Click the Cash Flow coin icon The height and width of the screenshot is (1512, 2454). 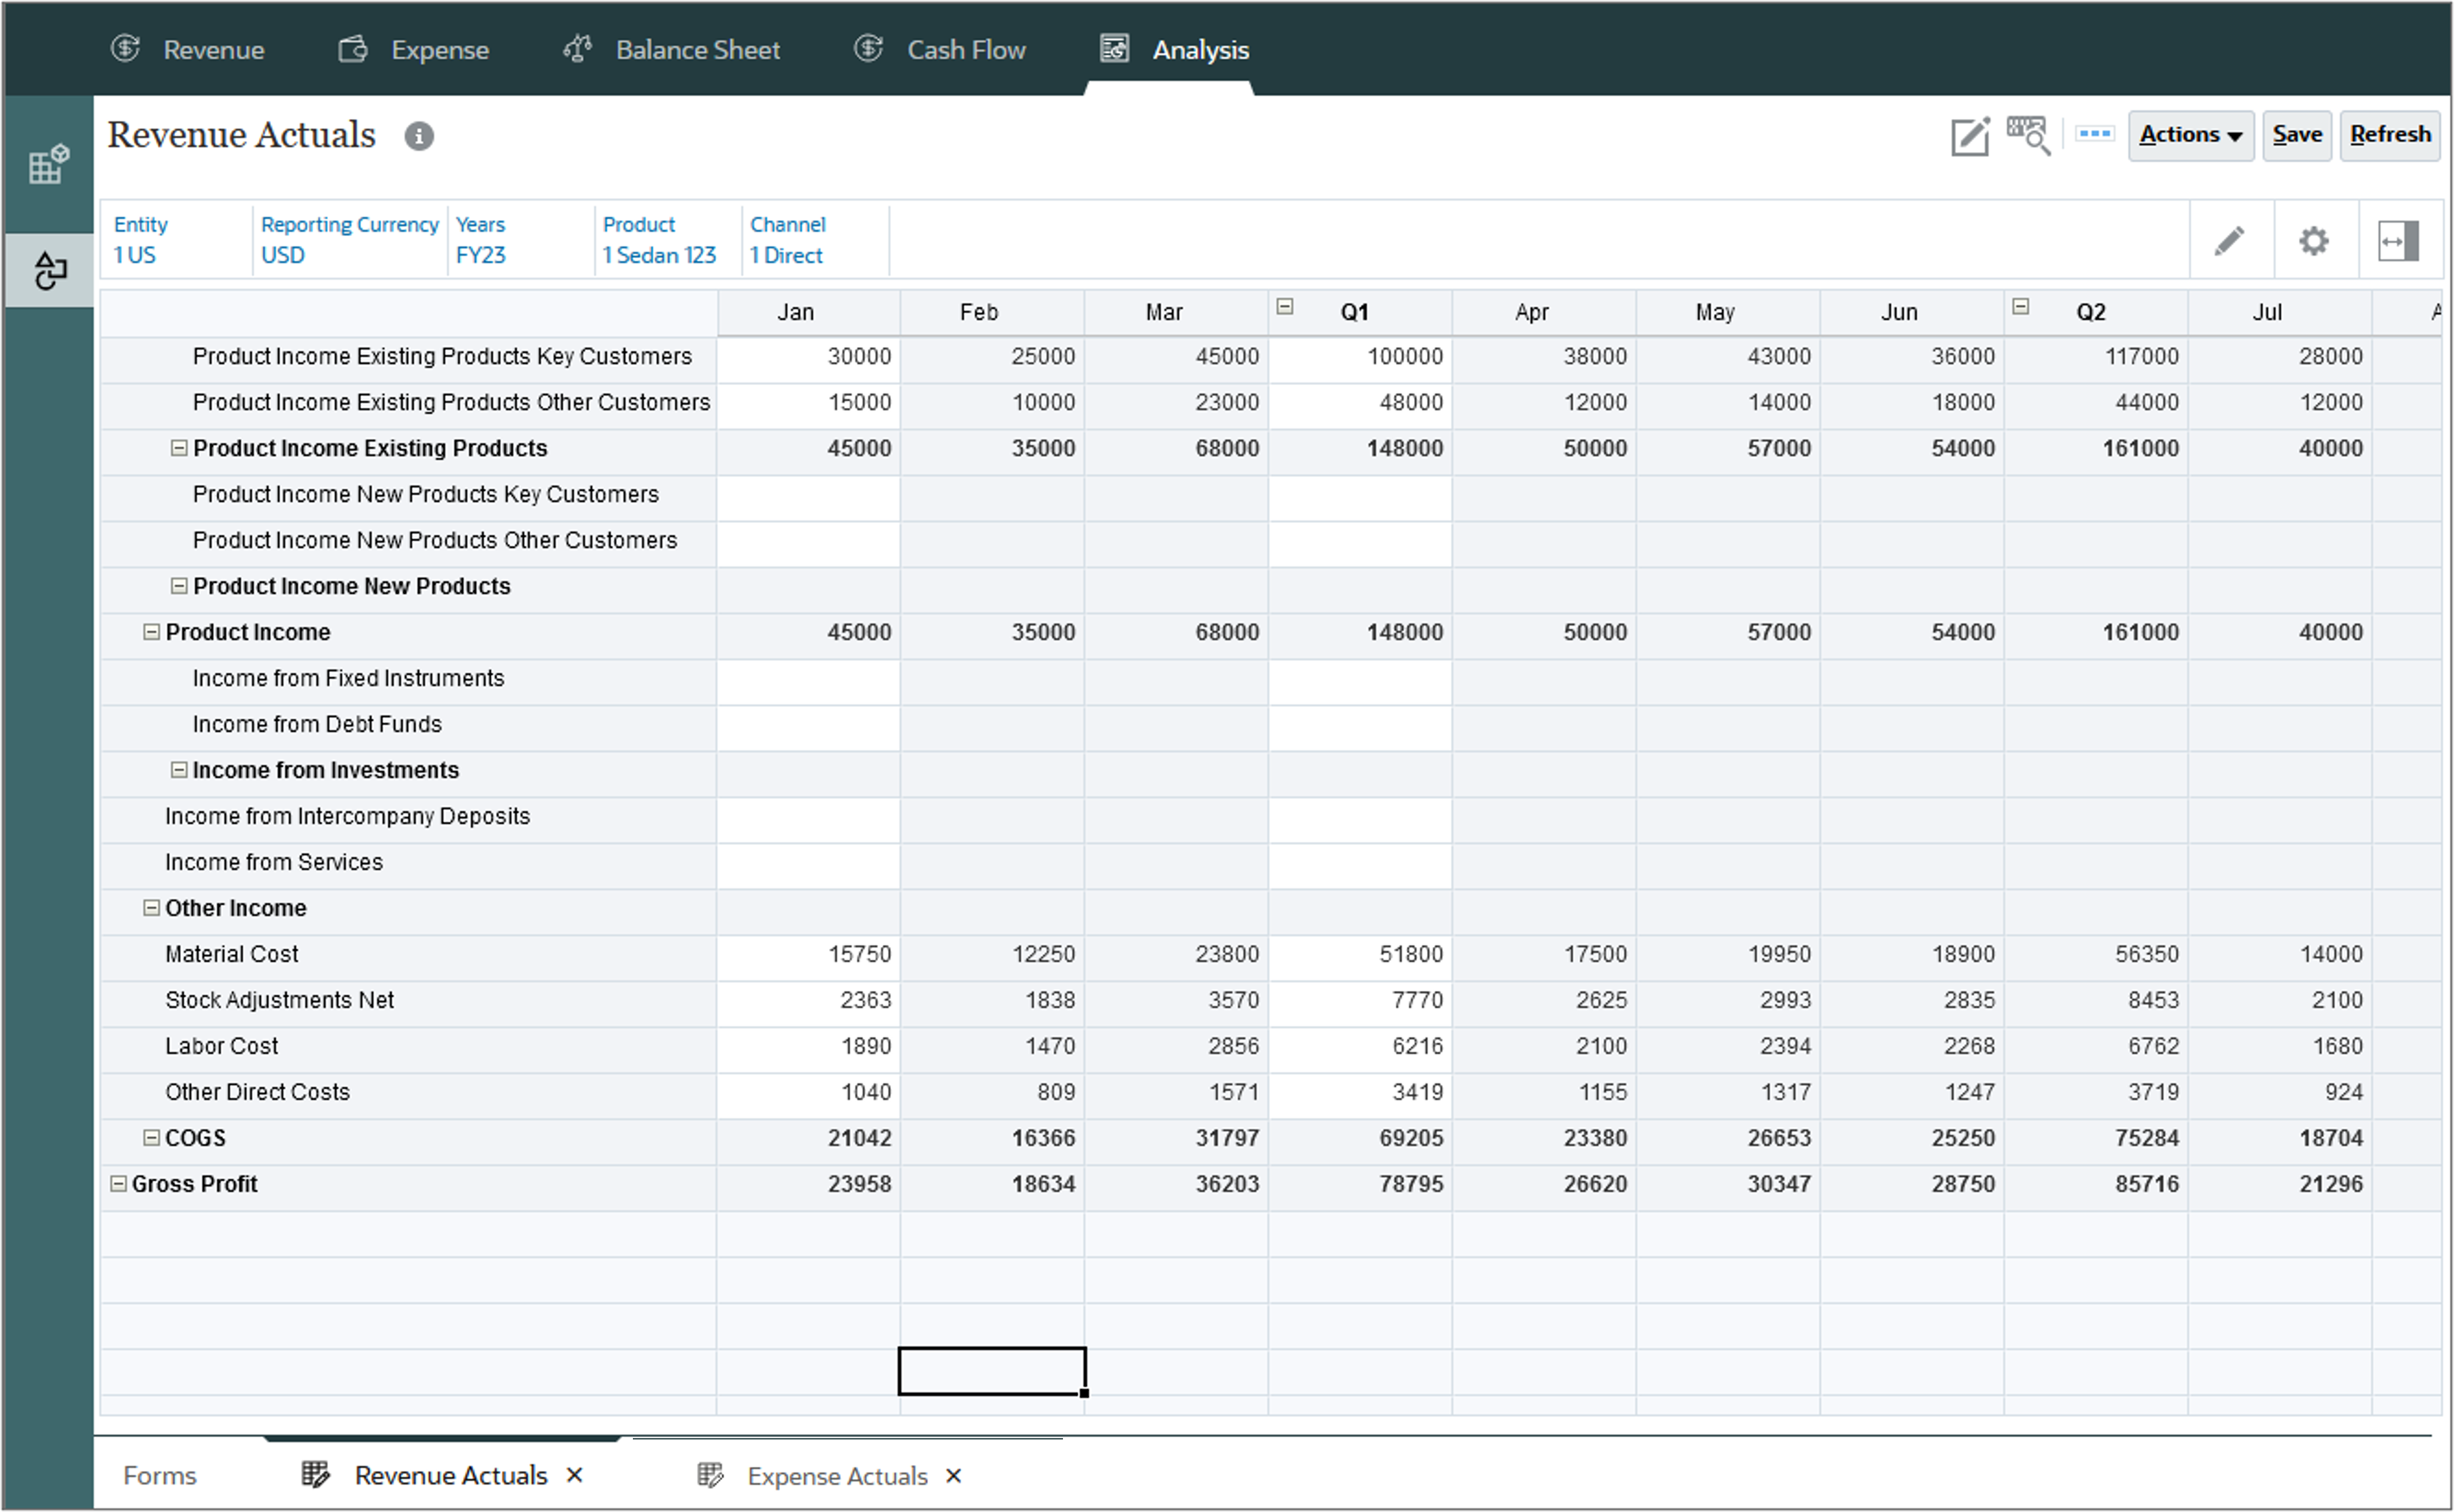coord(869,48)
